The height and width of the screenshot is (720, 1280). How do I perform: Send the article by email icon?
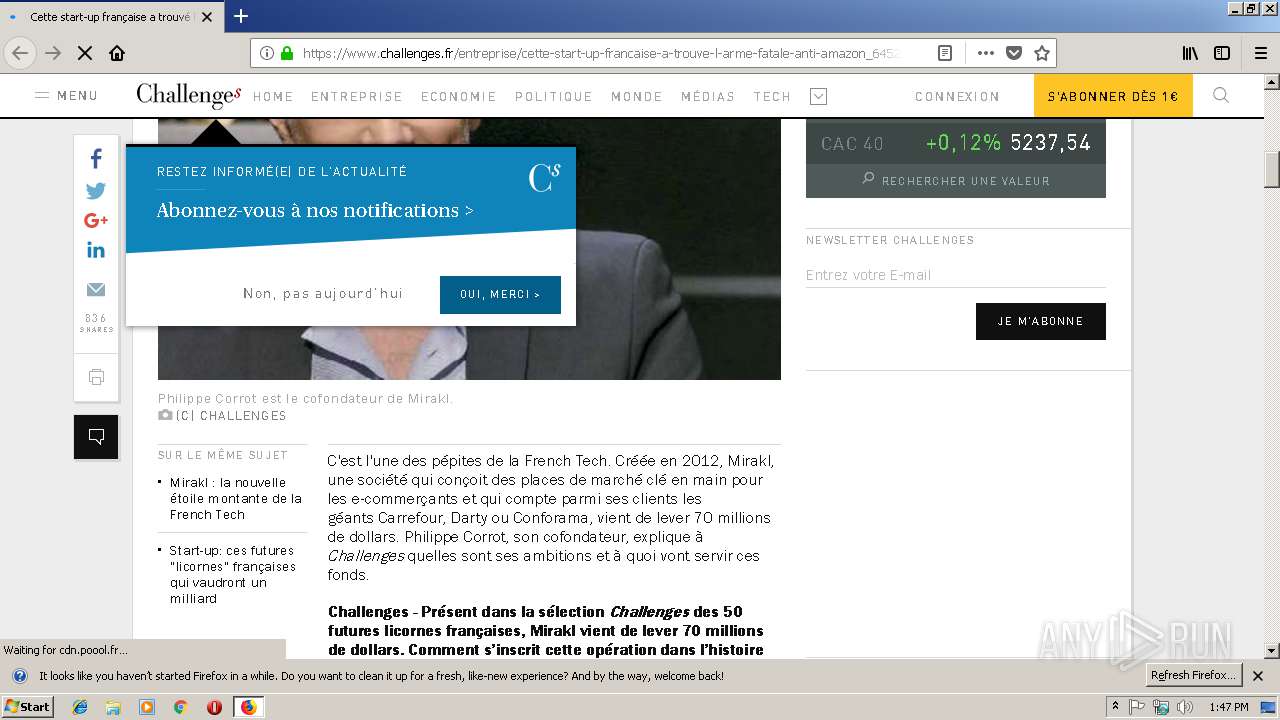tap(96, 289)
